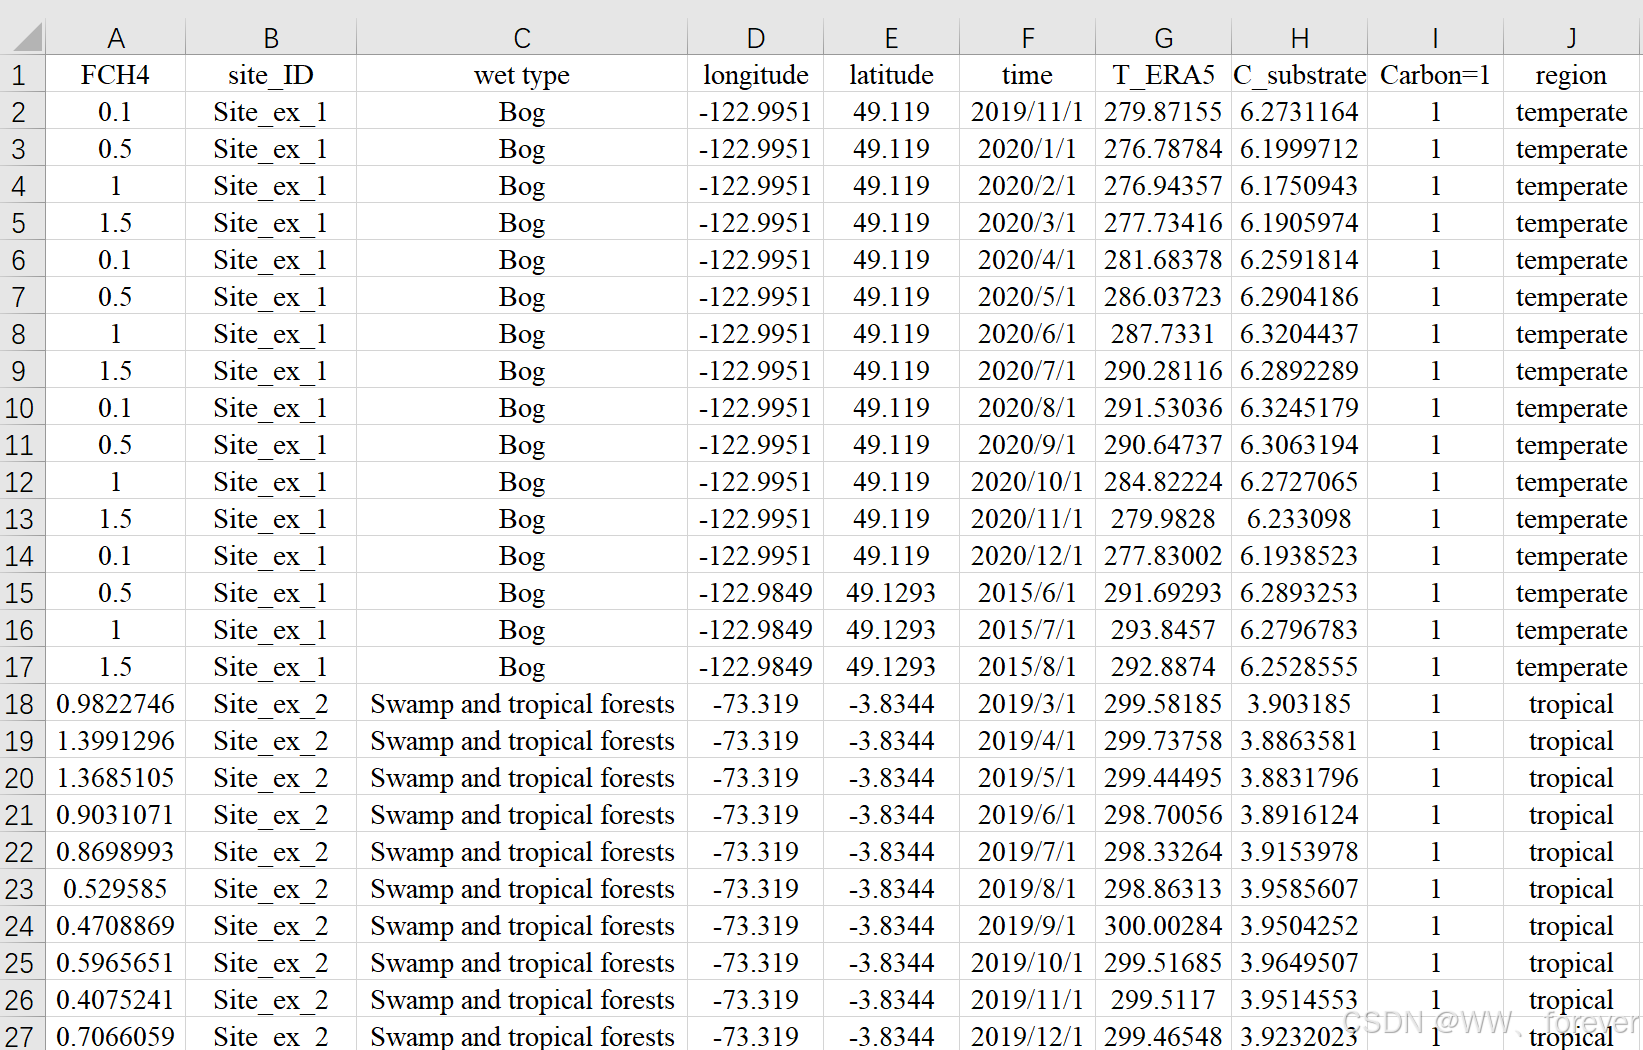
Task: Select the tropical region cell in row 18
Action: coord(1571,703)
